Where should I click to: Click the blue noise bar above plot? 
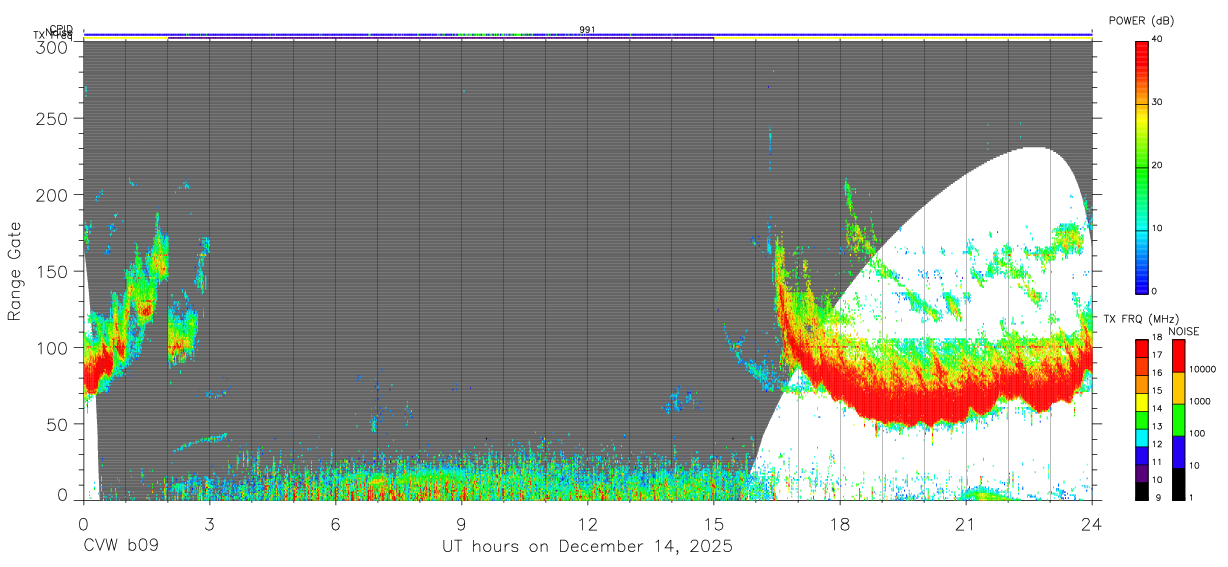pyautogui.click(x=588, y=34)
